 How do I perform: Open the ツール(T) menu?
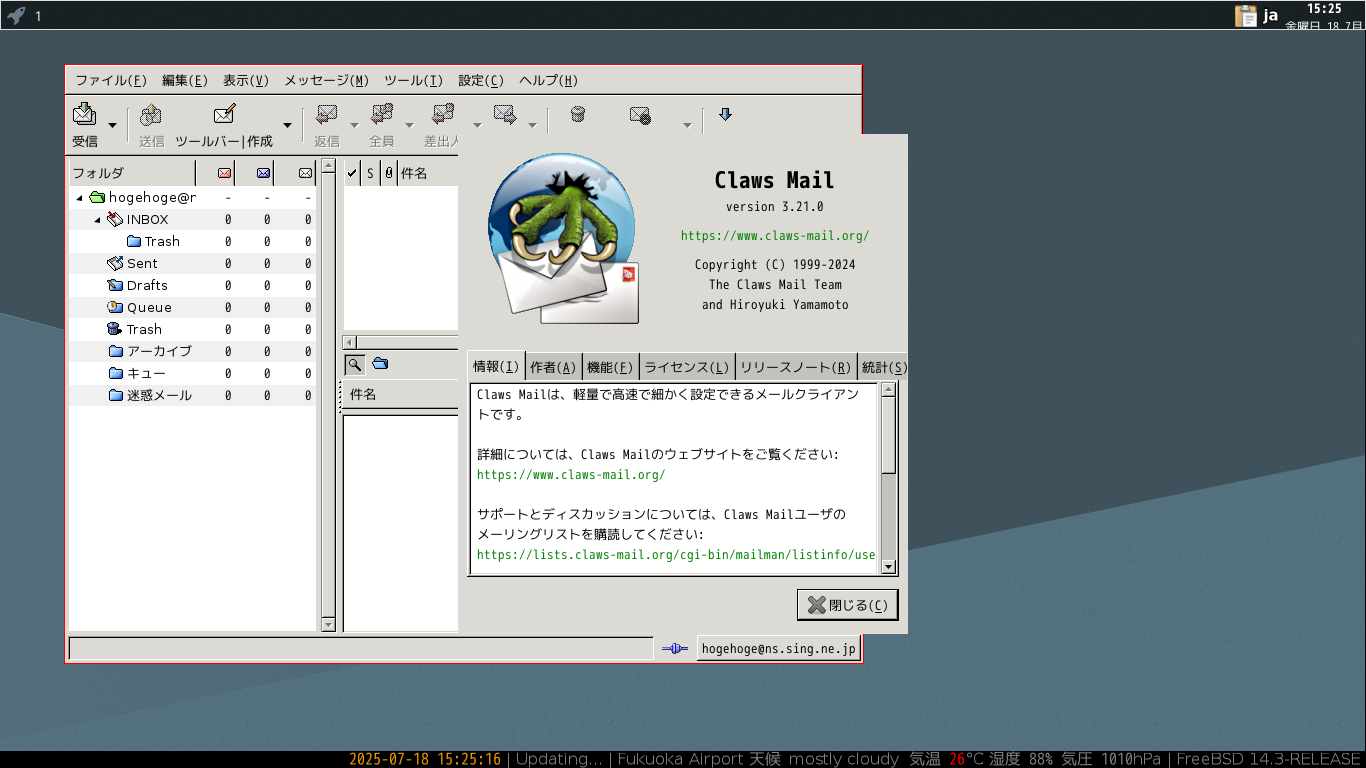pos(413,81)
